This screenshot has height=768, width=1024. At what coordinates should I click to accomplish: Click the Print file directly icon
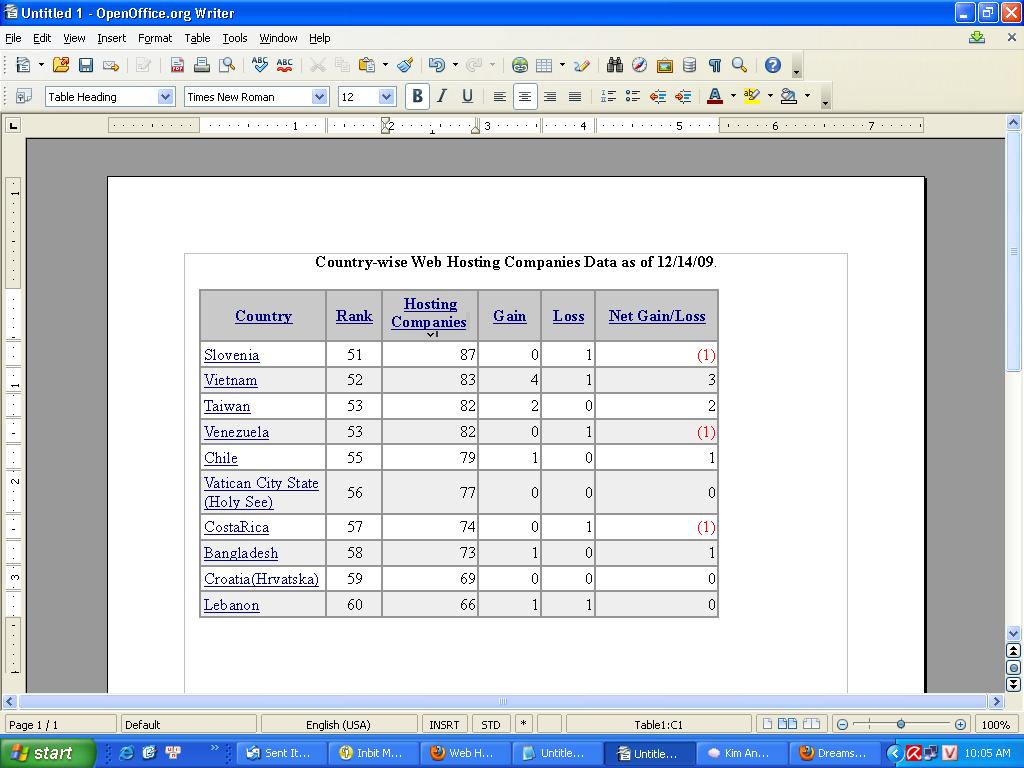pyautogui.click(x=202, y=65)
